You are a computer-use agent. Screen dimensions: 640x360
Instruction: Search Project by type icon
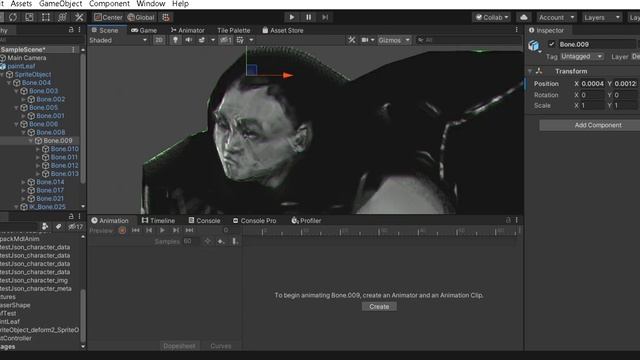(45, 227)
